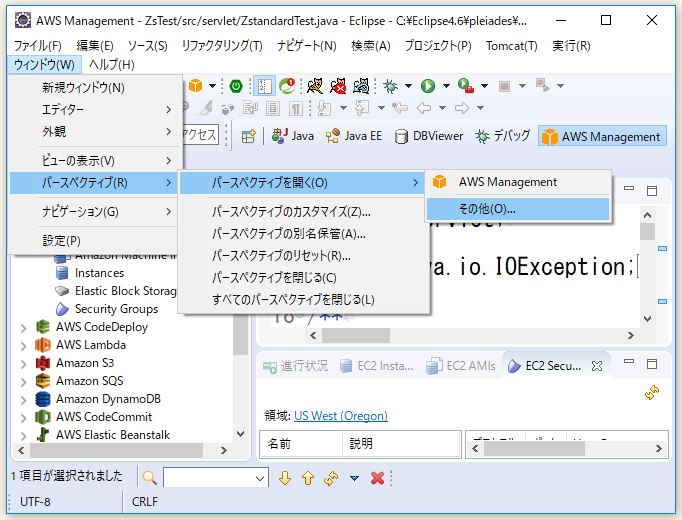Open the find bar combo box dropdown
682x520 pixels.
(x=260, y=479)
